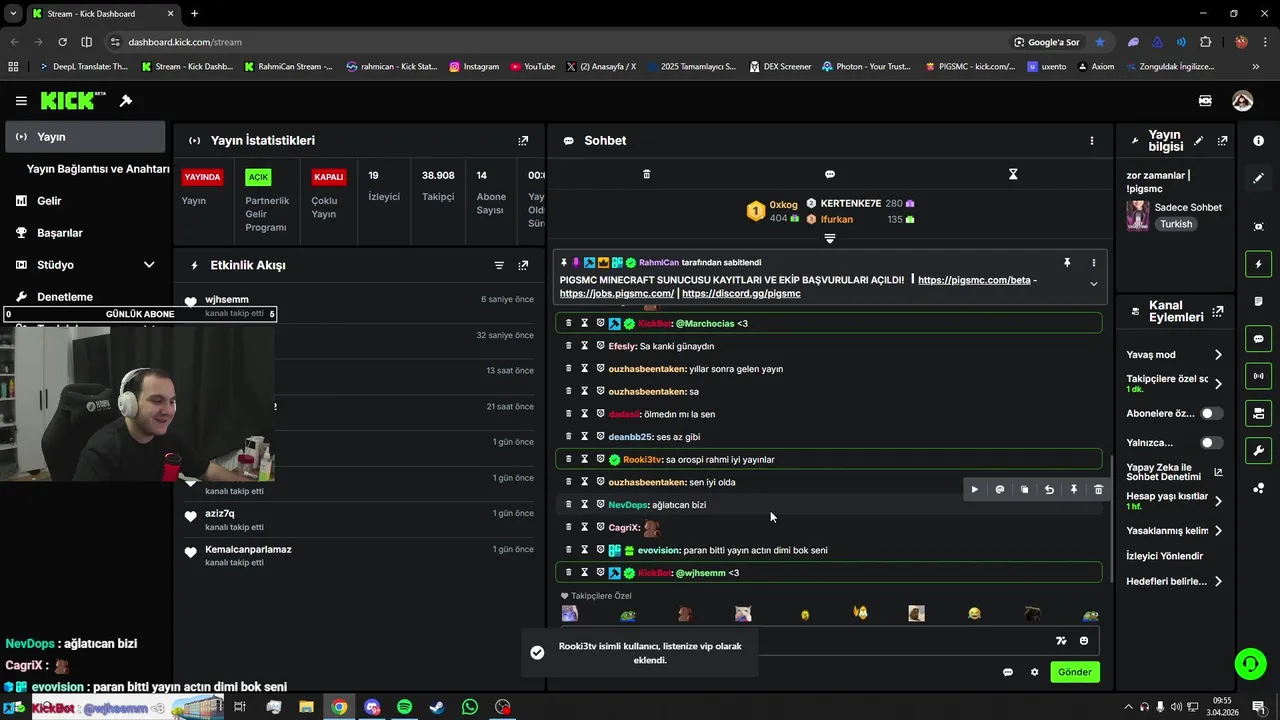Click the lightning bolt icon in the right sidebar
This screenshot has height=720, width=1280.
(1258, 264)
